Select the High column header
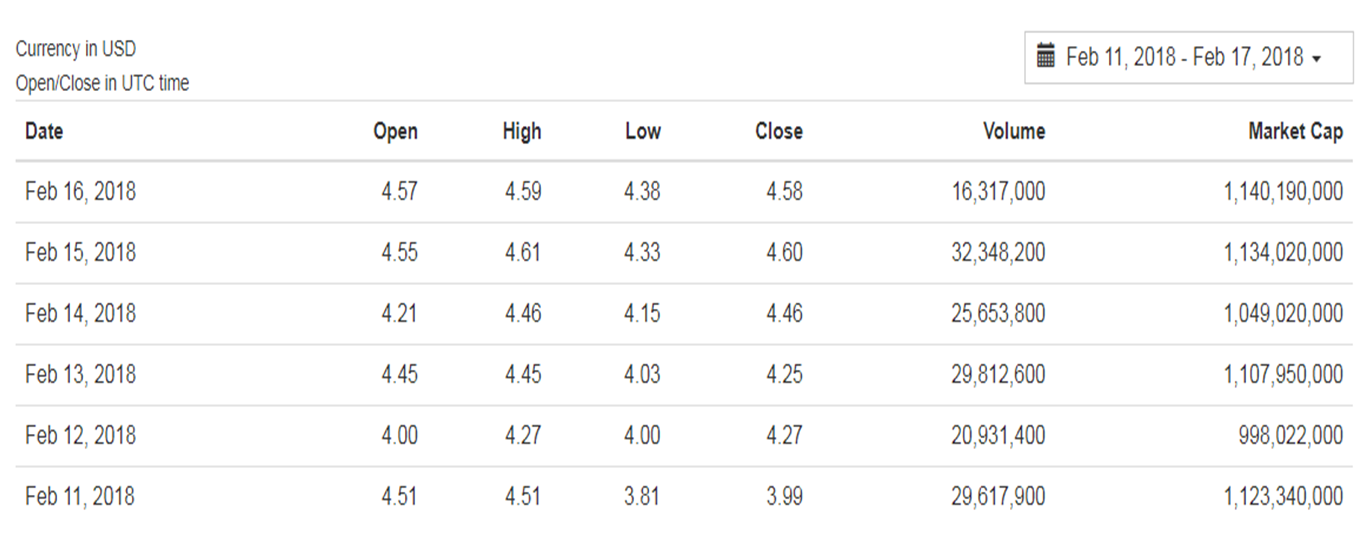The height and width of the screenshot is (534, 1368). tap(522, 131)
